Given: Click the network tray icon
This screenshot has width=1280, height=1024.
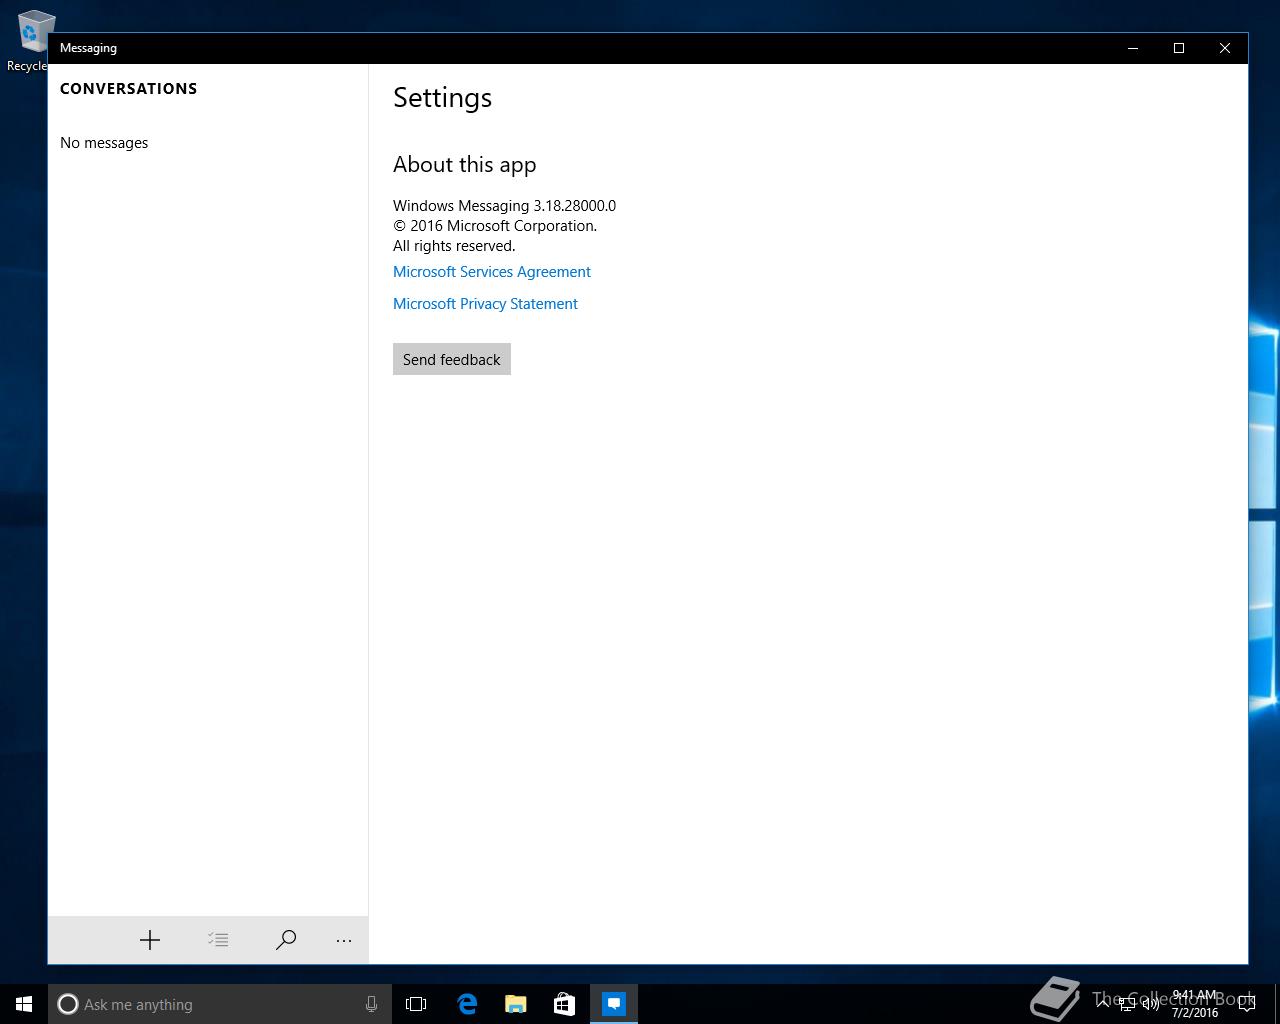Looking at the screenshot, I should 1127,1004.
